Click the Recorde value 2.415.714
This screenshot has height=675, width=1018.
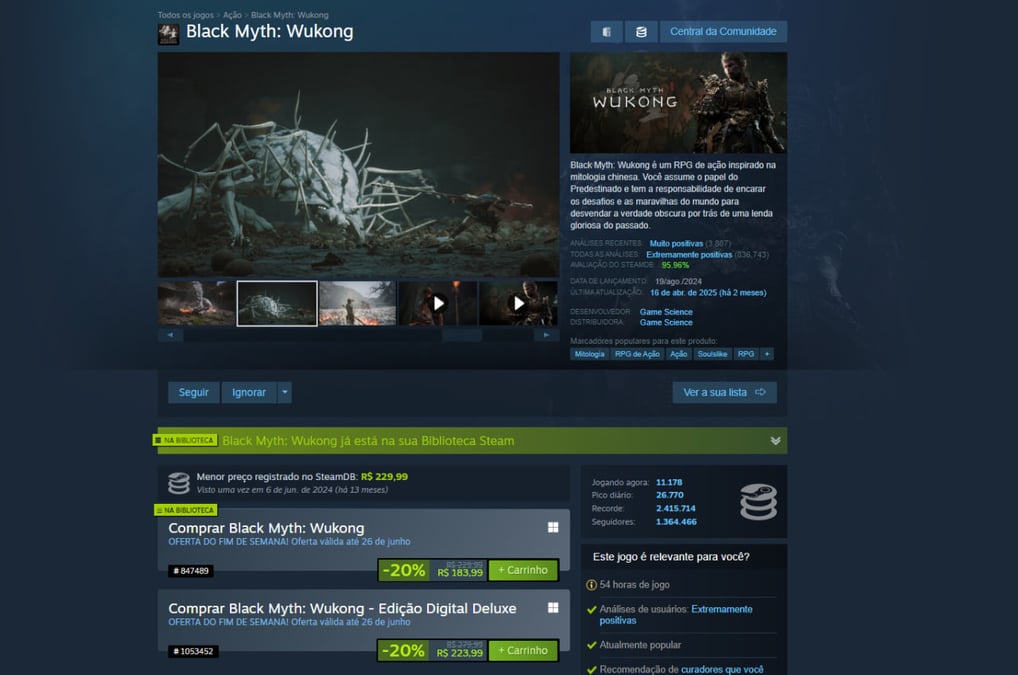click(675, 508)
